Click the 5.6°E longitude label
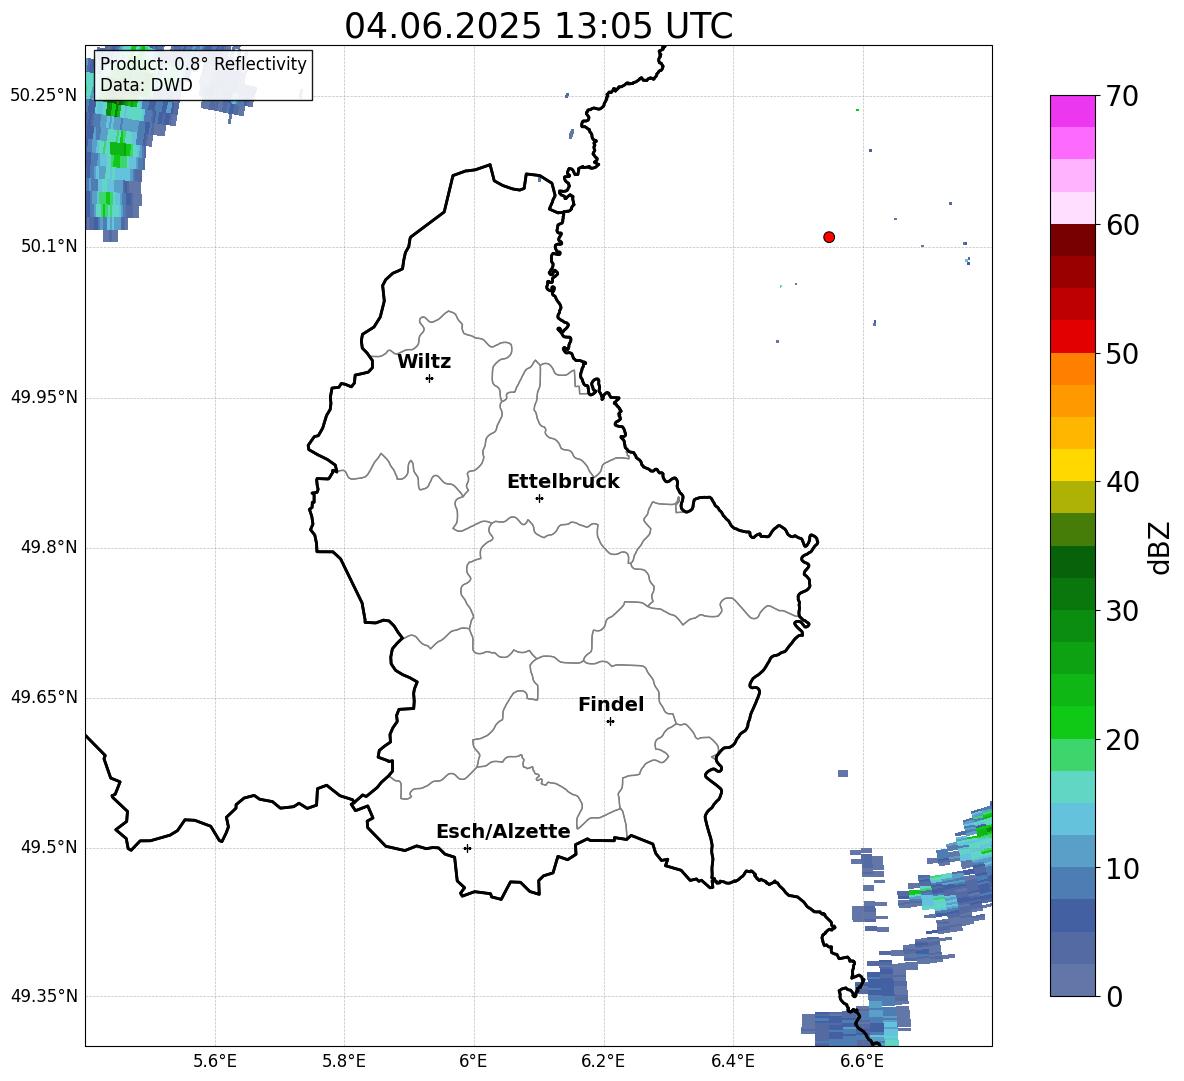Screen dimensions: 1184x1081 pos(215,1061)
